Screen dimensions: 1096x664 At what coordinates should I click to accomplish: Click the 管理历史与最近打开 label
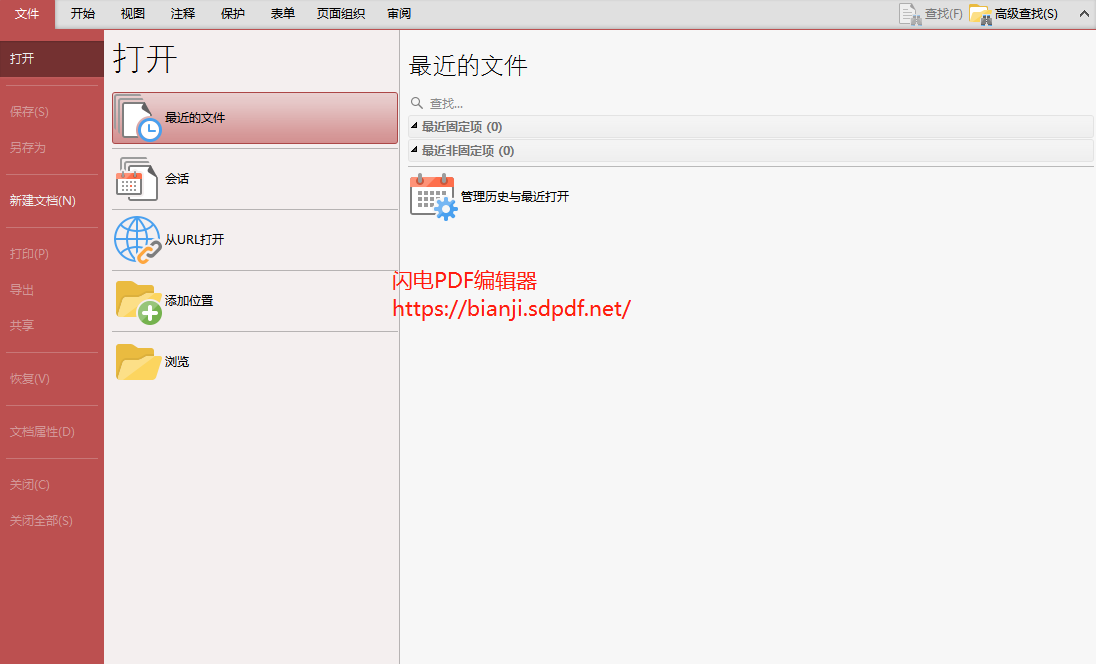pyautogui.click(x=515, y=196)
